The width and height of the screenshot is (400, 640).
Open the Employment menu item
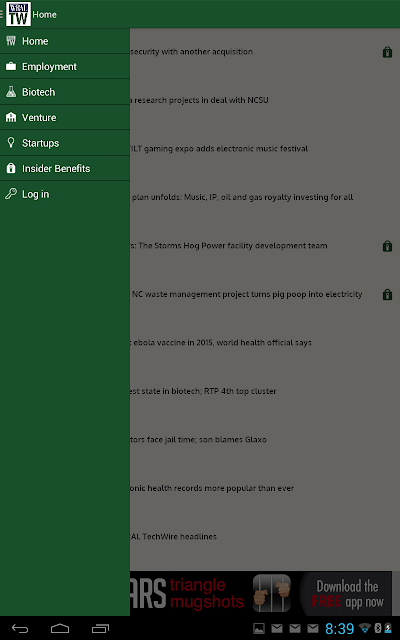(x=65, y=66)
